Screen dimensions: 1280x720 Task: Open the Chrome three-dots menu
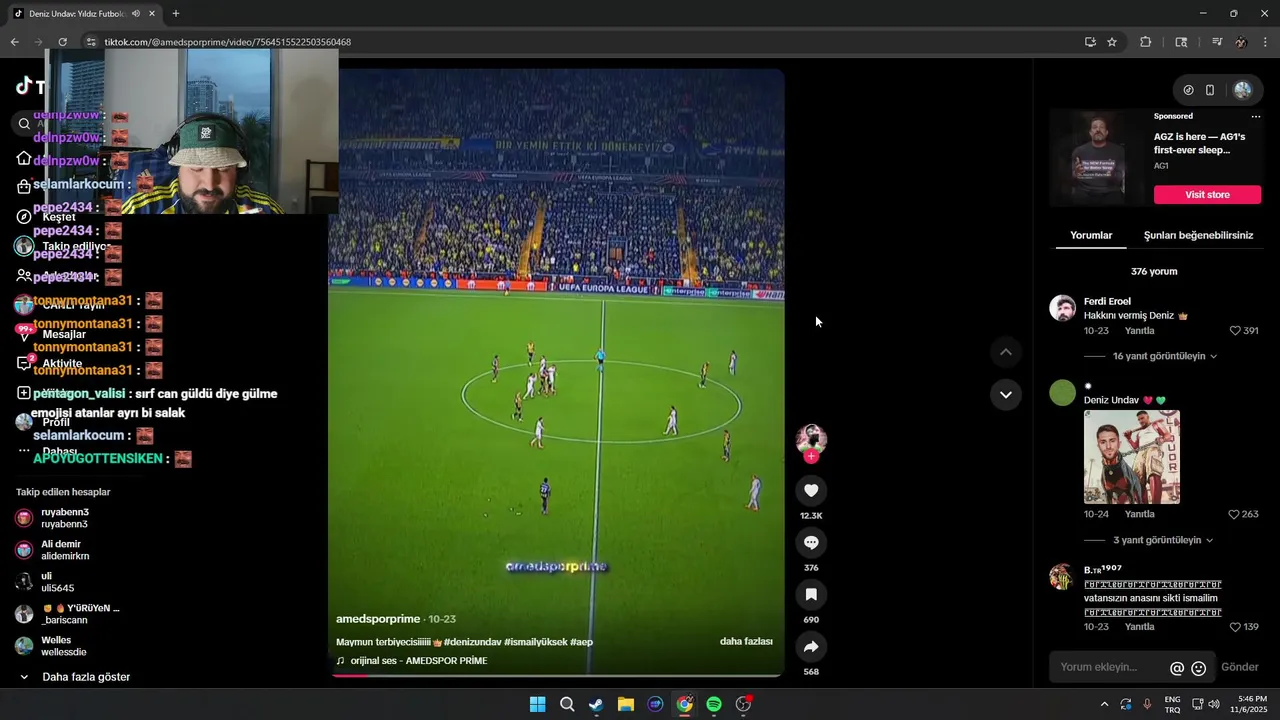click(x=1266, y=42)
